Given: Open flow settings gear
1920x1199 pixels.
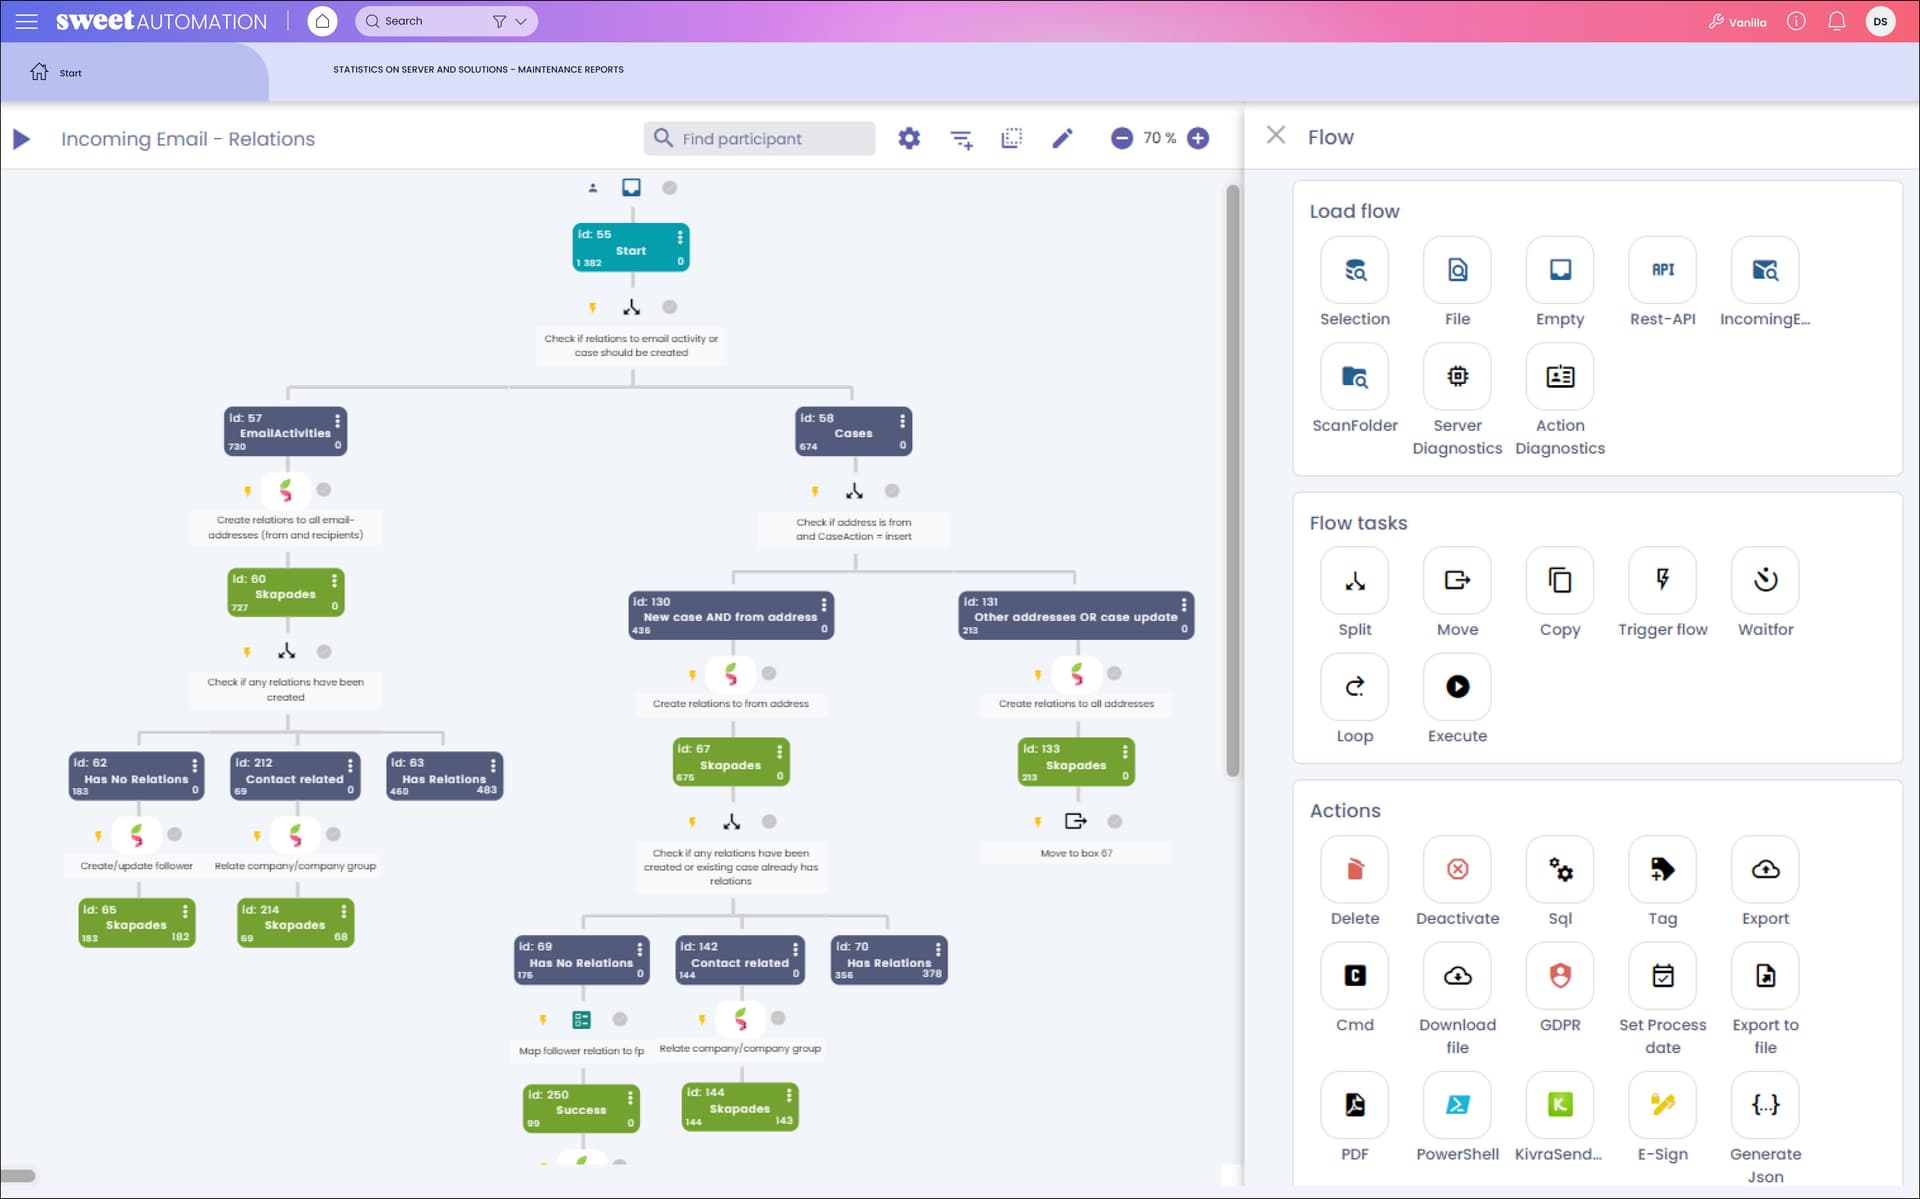Looking at the screenshot, I should click(x=909, y=138).
